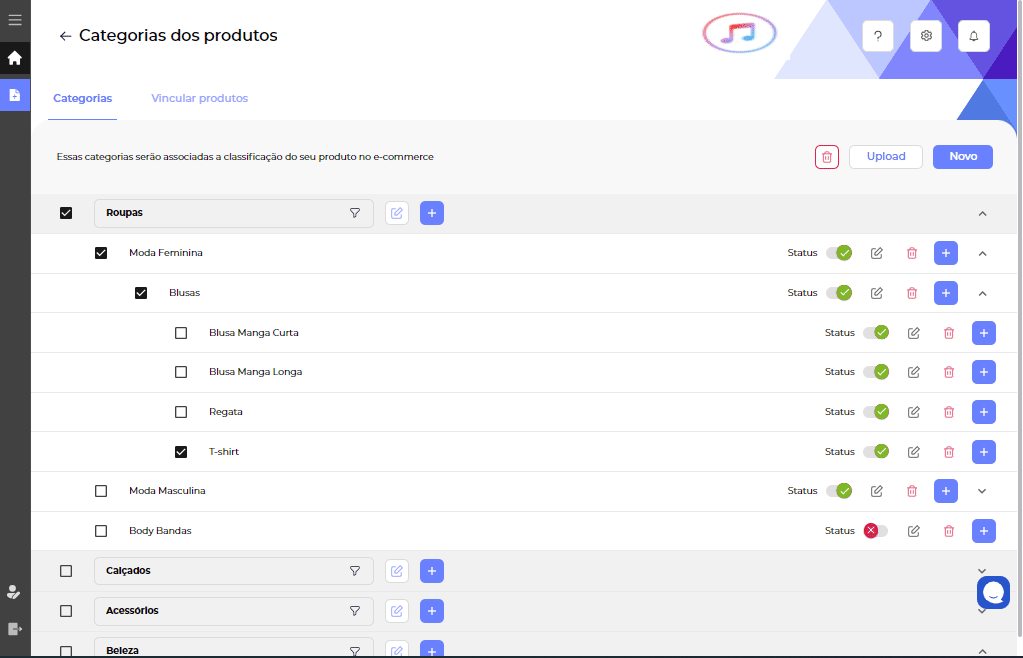Click the question mark help icon
This screenshot has height=658, width=1023.
[x=878, y=36]
